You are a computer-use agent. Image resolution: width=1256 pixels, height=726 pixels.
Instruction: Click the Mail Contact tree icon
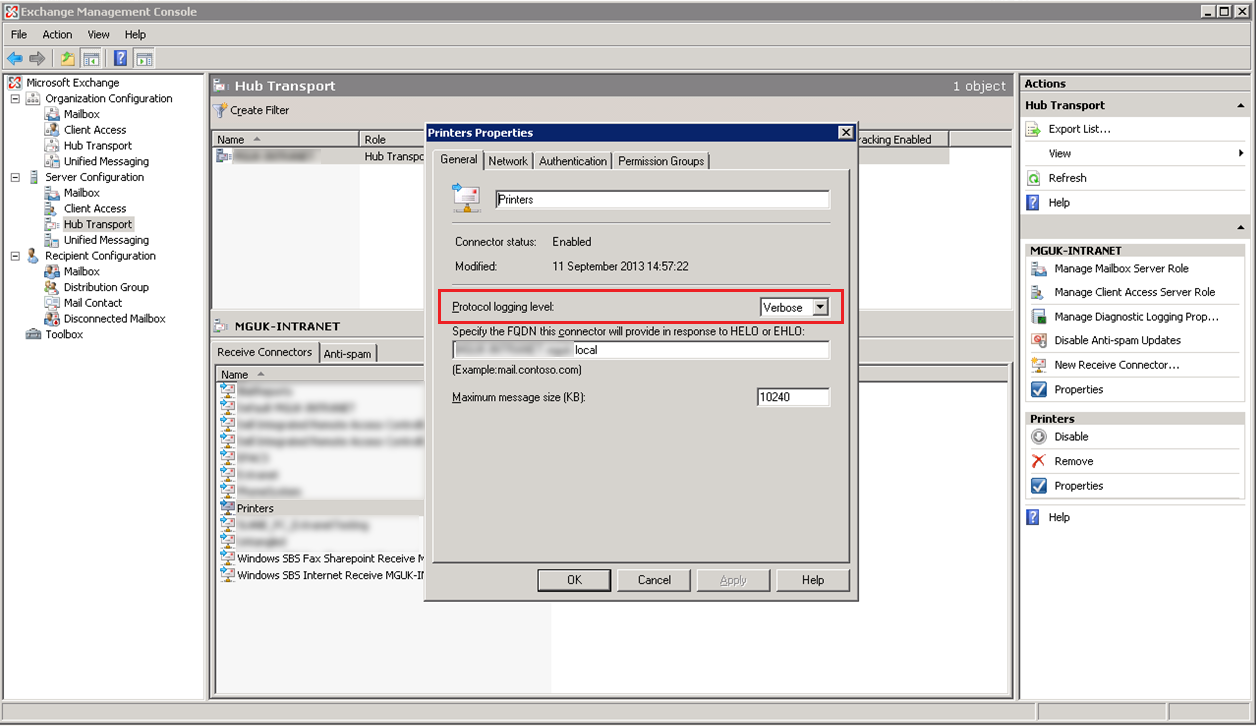[53, 303]
